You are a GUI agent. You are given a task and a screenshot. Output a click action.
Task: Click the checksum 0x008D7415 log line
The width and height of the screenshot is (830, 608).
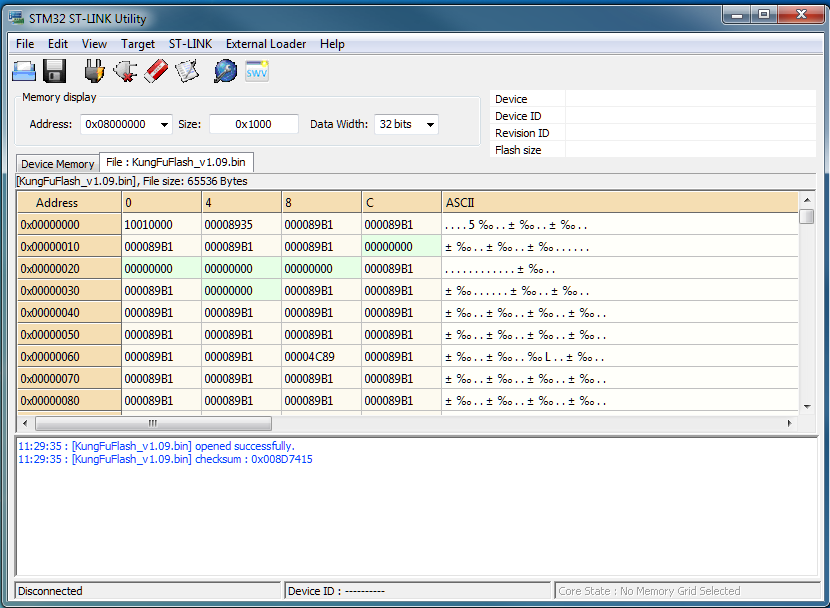coord(165,459)
